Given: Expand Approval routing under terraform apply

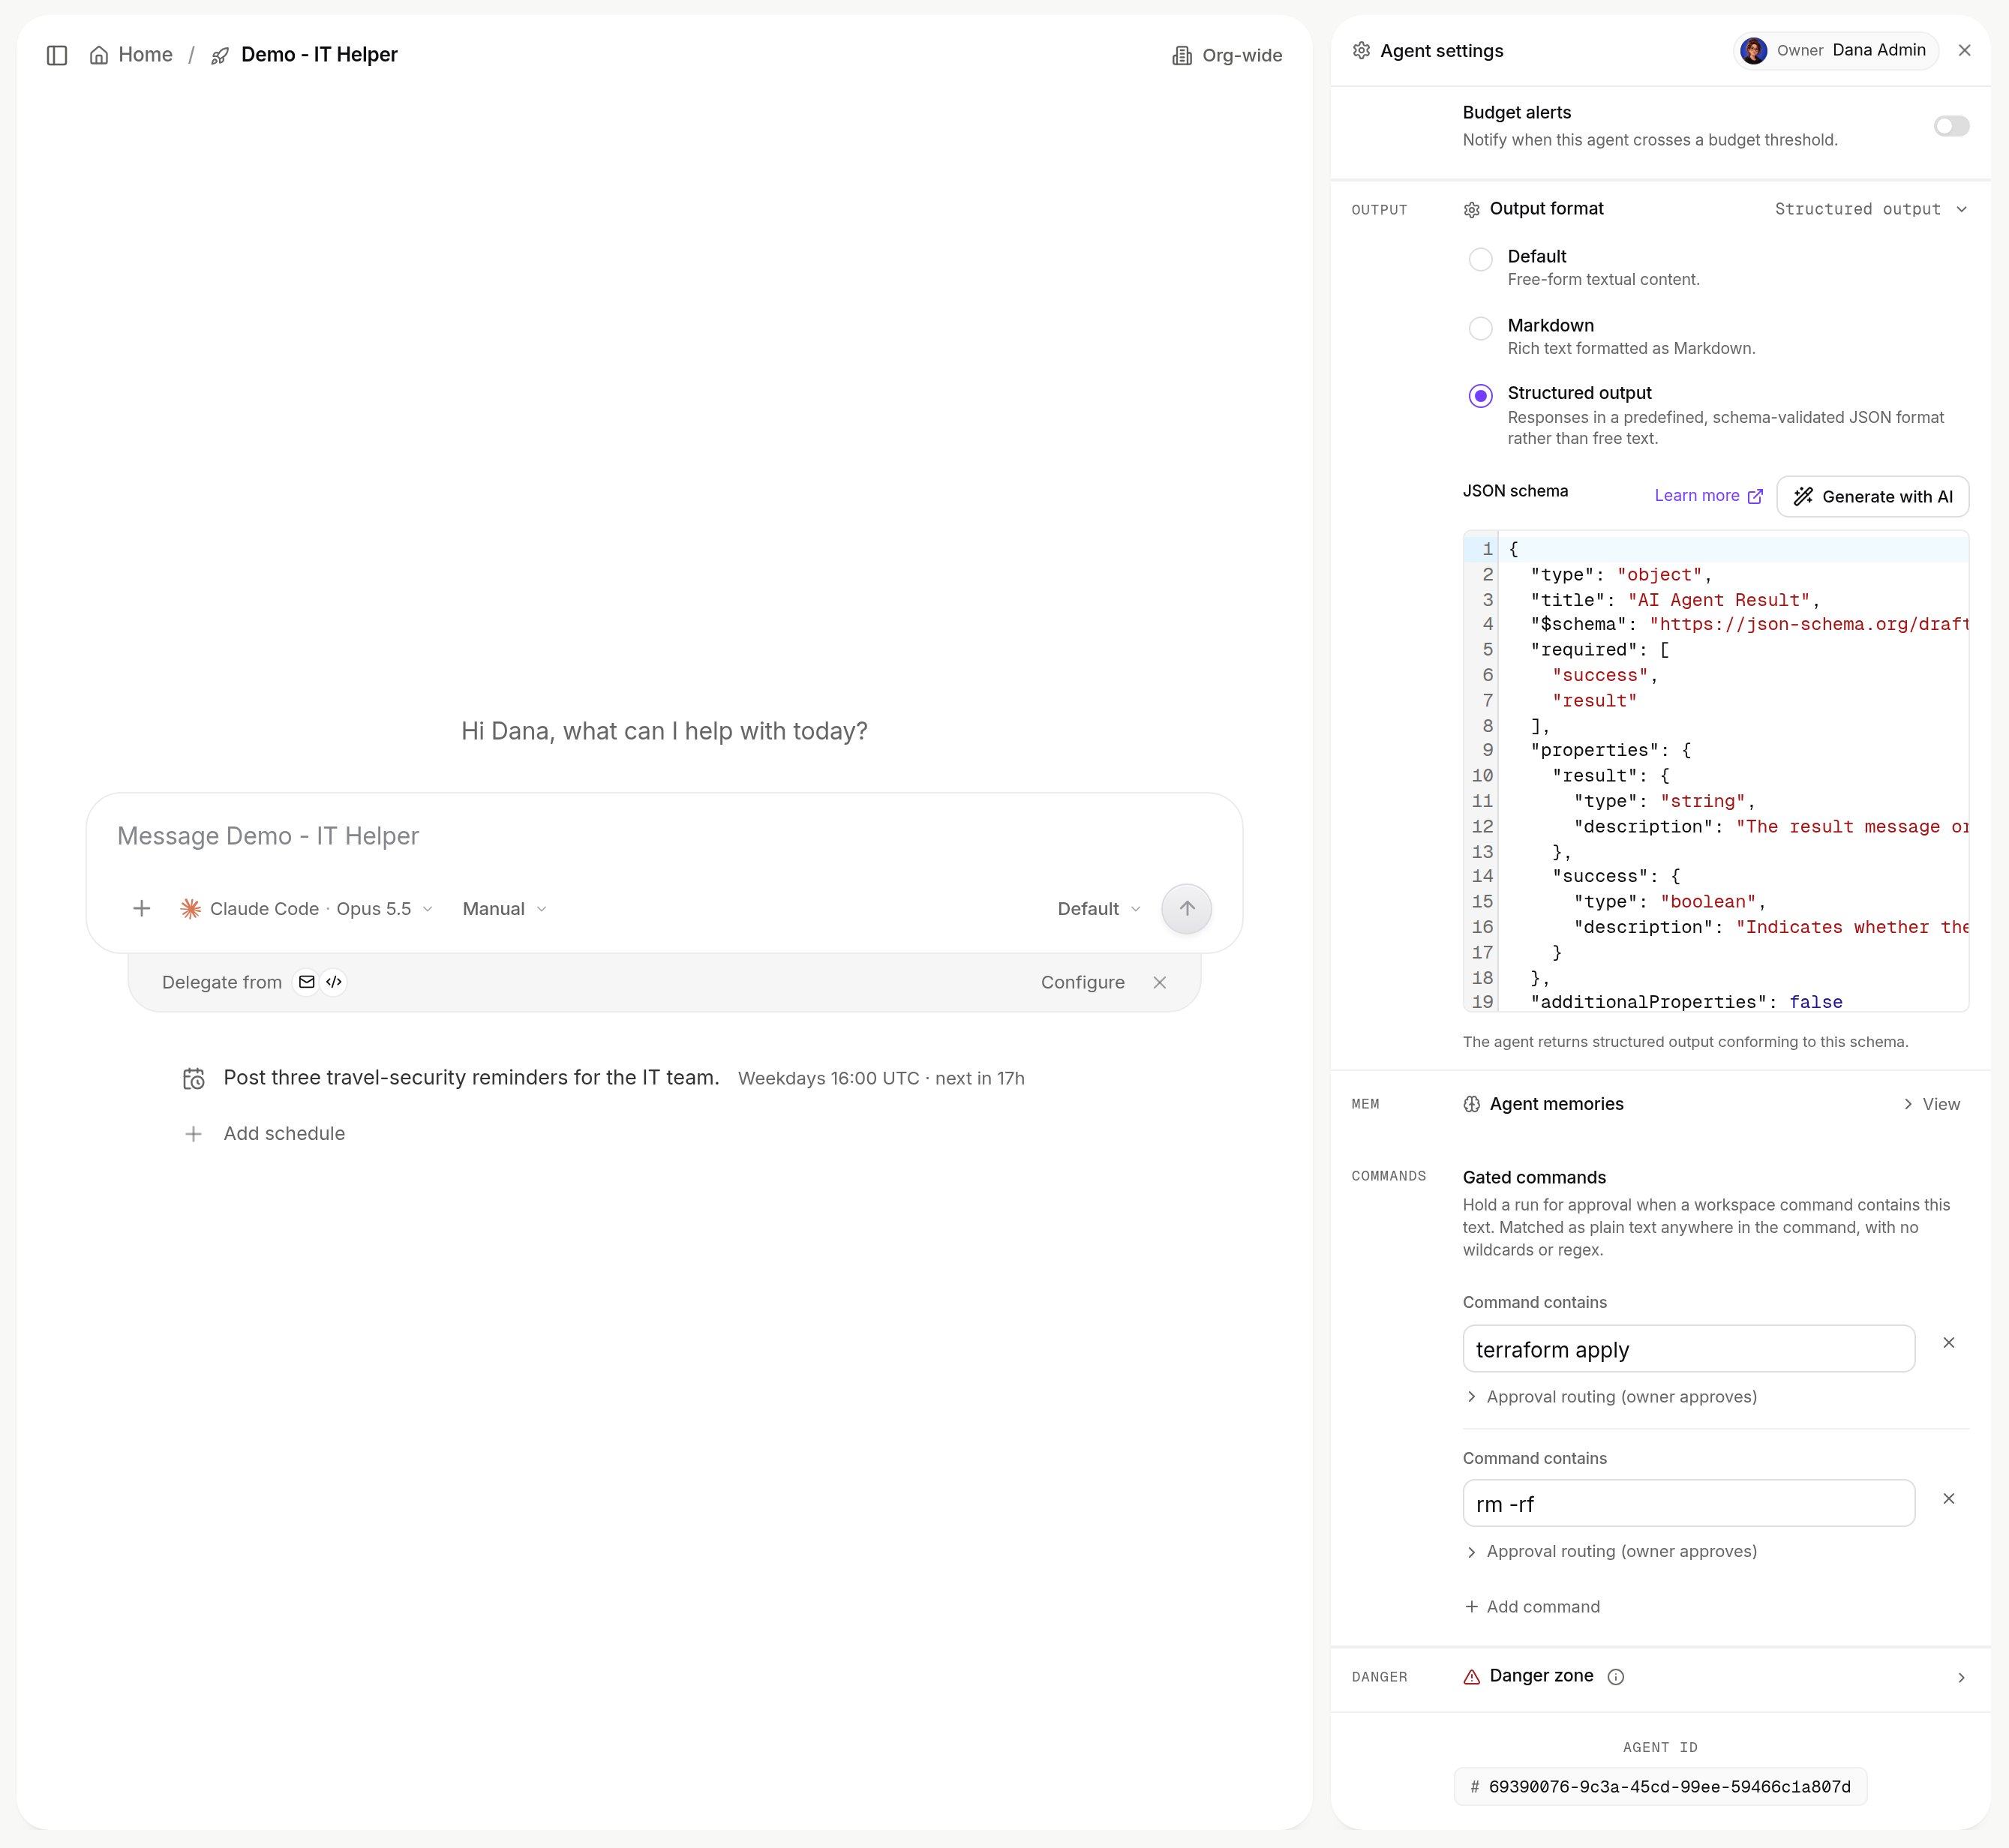Looking at the screenshot, I should (x=1611, y=1396).
